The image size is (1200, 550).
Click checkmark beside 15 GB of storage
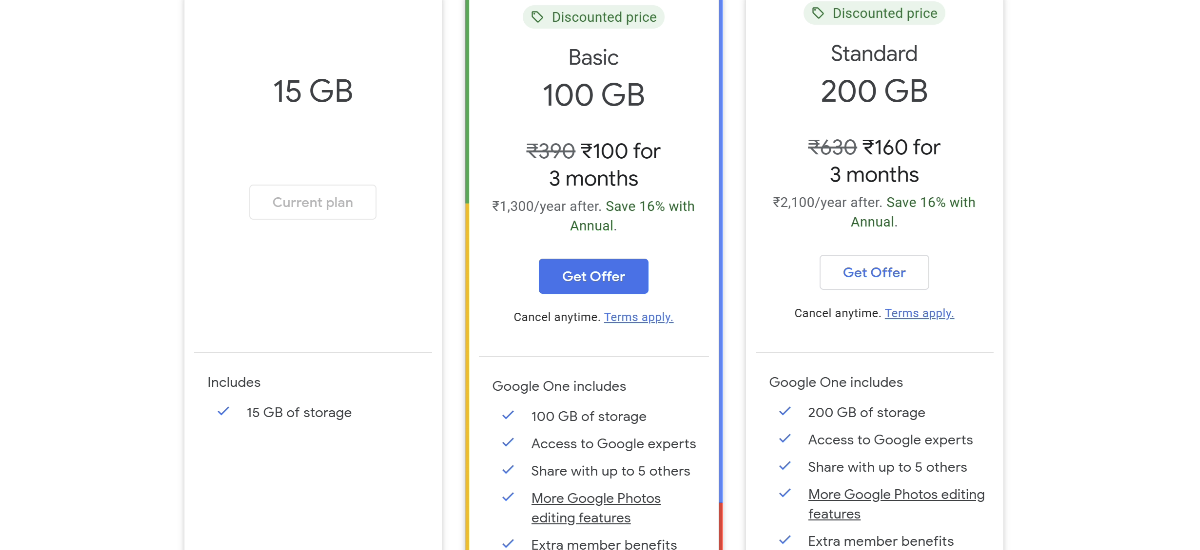pos(223,411)
